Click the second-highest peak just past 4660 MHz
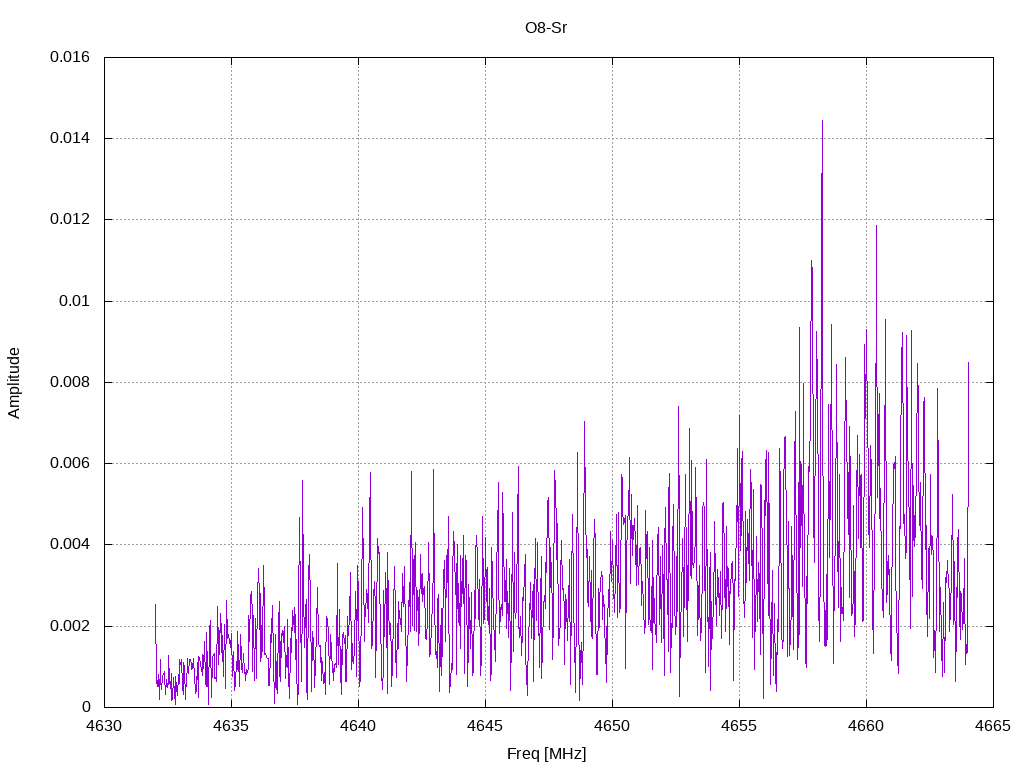Image resolution: width=1024 pixels, height=768 pixels. tap(876, 227)
